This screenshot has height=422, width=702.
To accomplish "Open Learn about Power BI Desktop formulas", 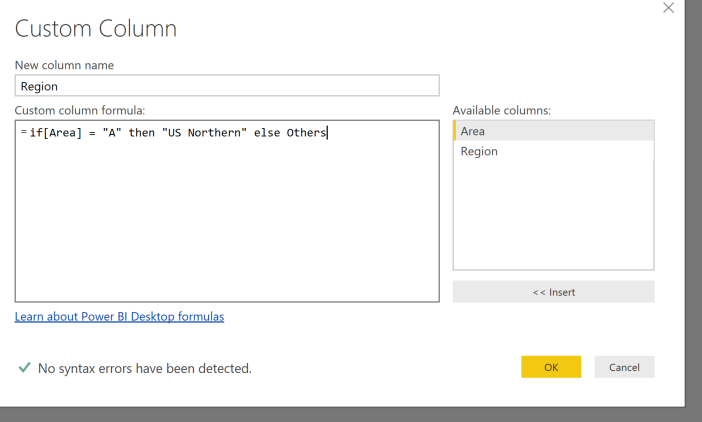I will (119, 316).
